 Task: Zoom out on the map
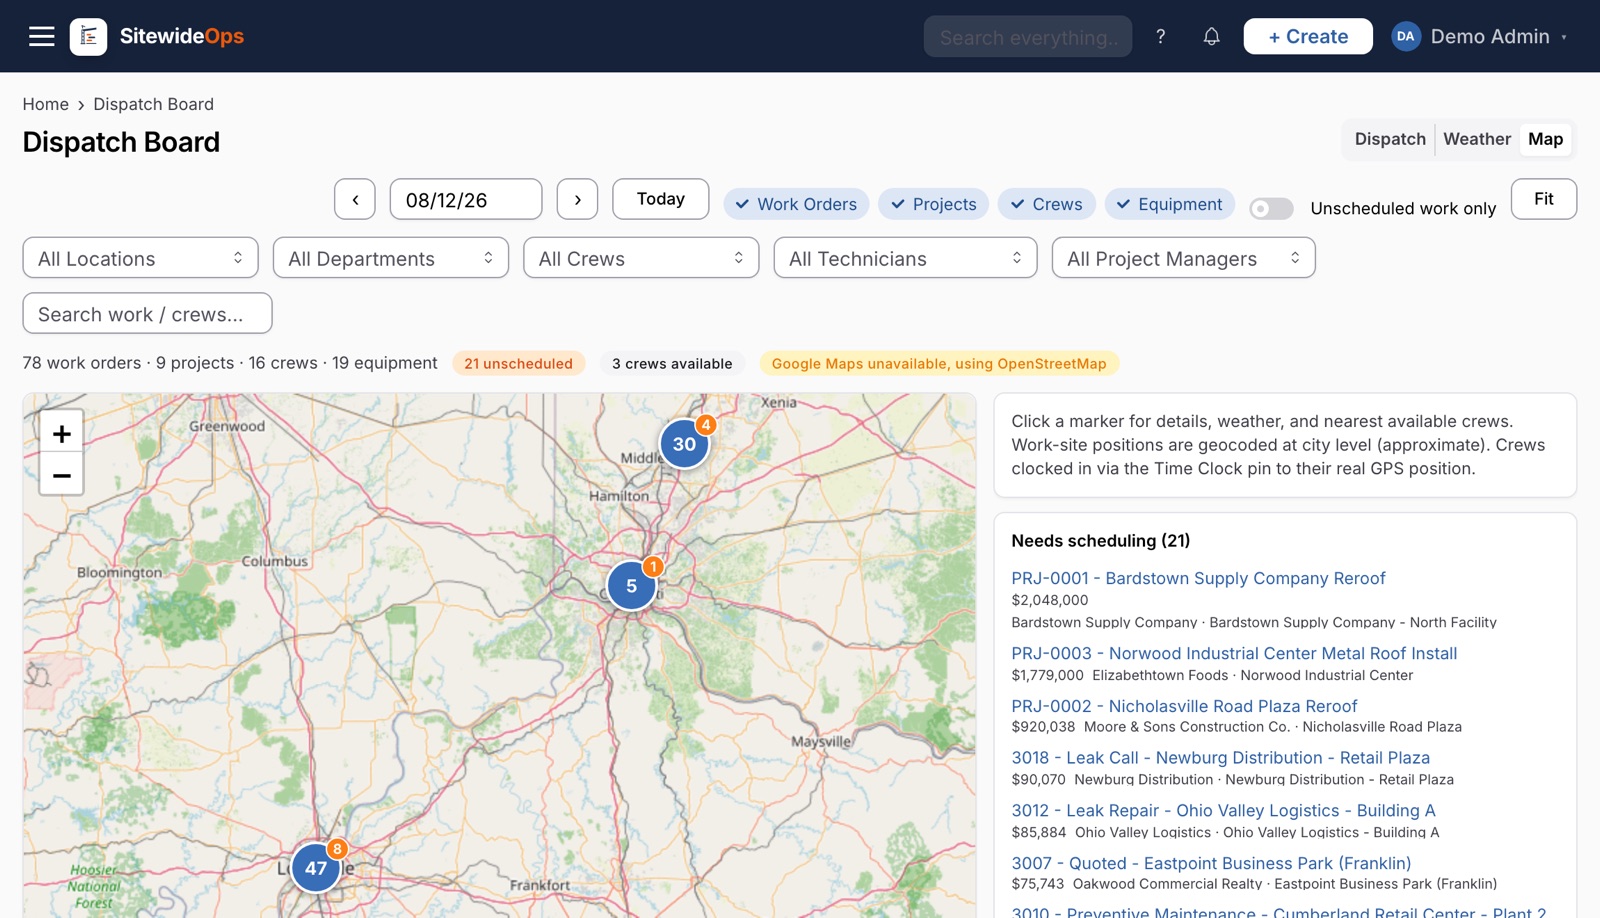61,475
